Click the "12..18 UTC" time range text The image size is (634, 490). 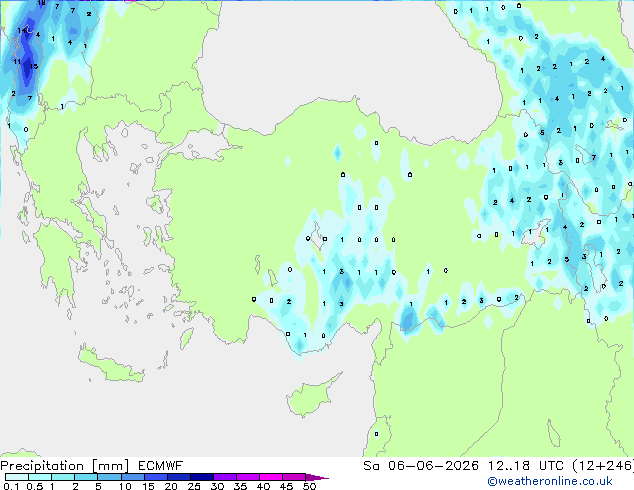pos(526,466)
